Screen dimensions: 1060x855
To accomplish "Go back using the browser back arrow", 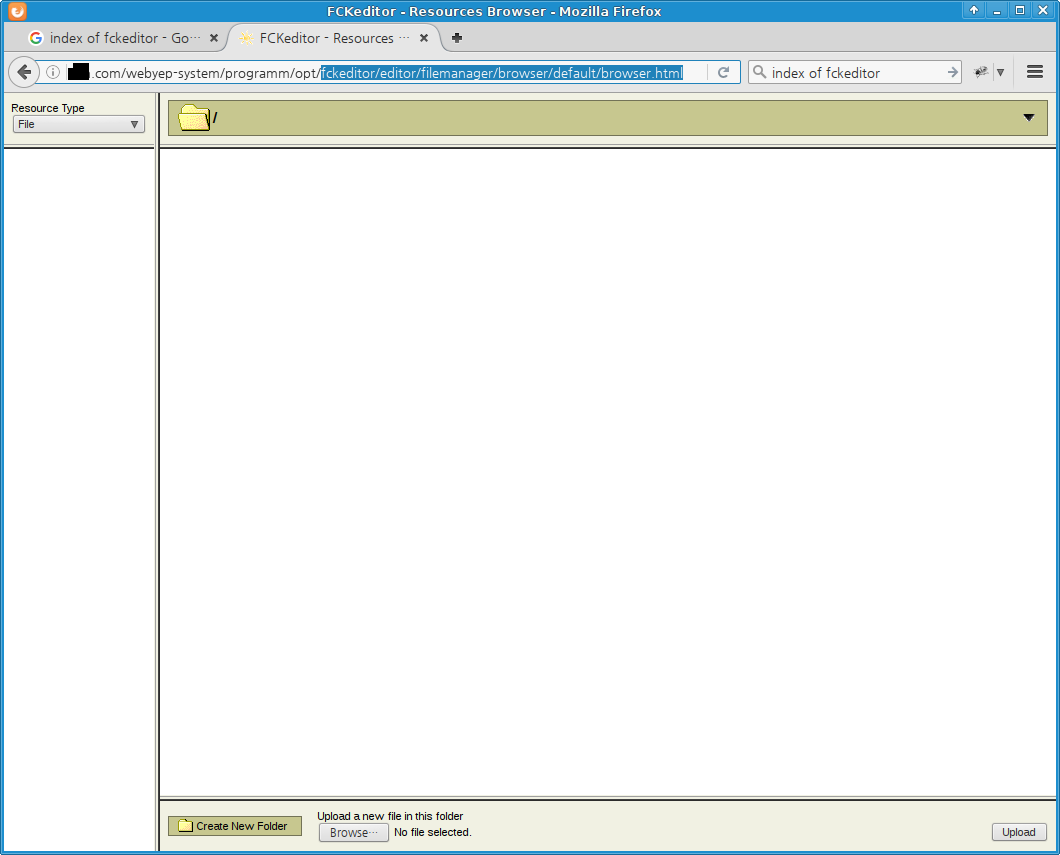I will click(24, 72).
